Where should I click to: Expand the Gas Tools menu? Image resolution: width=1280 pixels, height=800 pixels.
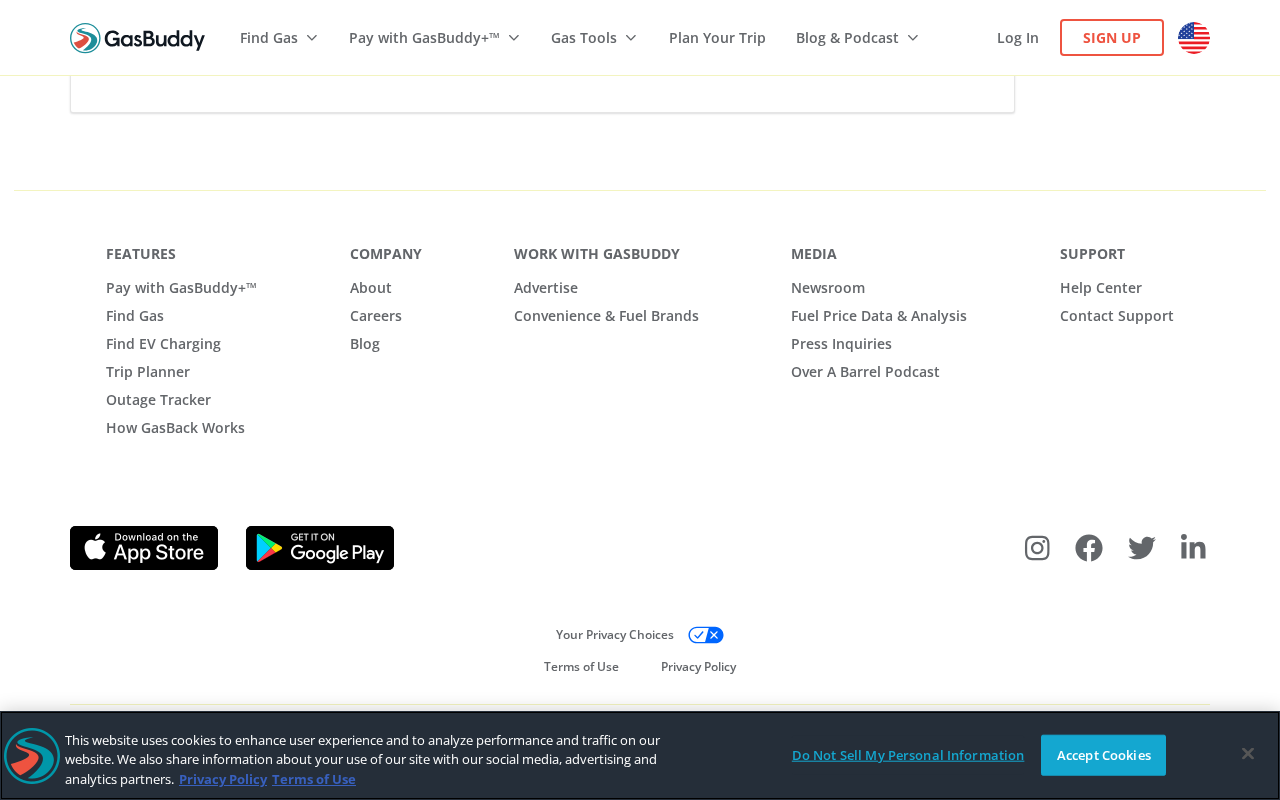click(594, 38)
